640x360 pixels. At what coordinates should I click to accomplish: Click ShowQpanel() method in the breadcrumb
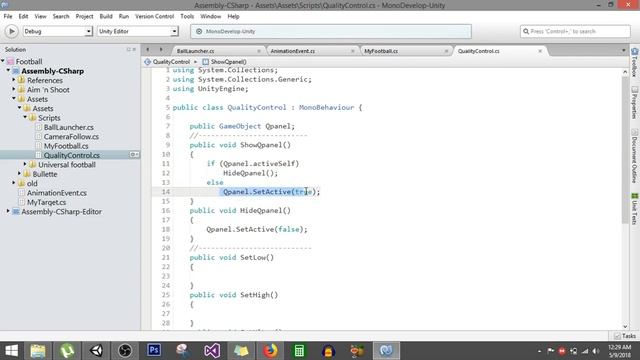click(224, 62)
